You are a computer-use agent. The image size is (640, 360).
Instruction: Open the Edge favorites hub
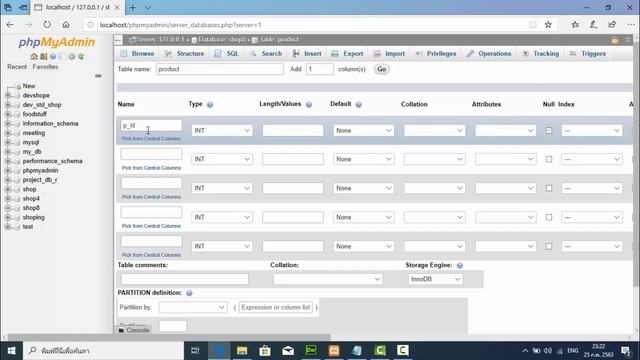pyautogui.click(x=575, y=25)
